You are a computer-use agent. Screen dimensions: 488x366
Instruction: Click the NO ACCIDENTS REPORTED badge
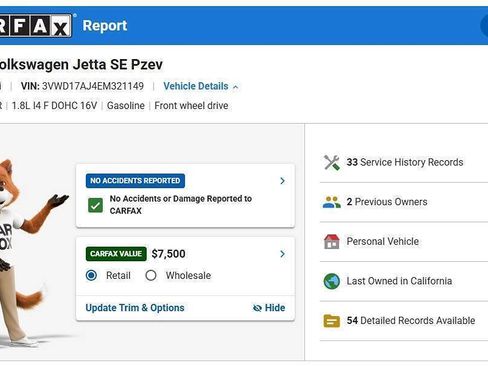point(135,181)
